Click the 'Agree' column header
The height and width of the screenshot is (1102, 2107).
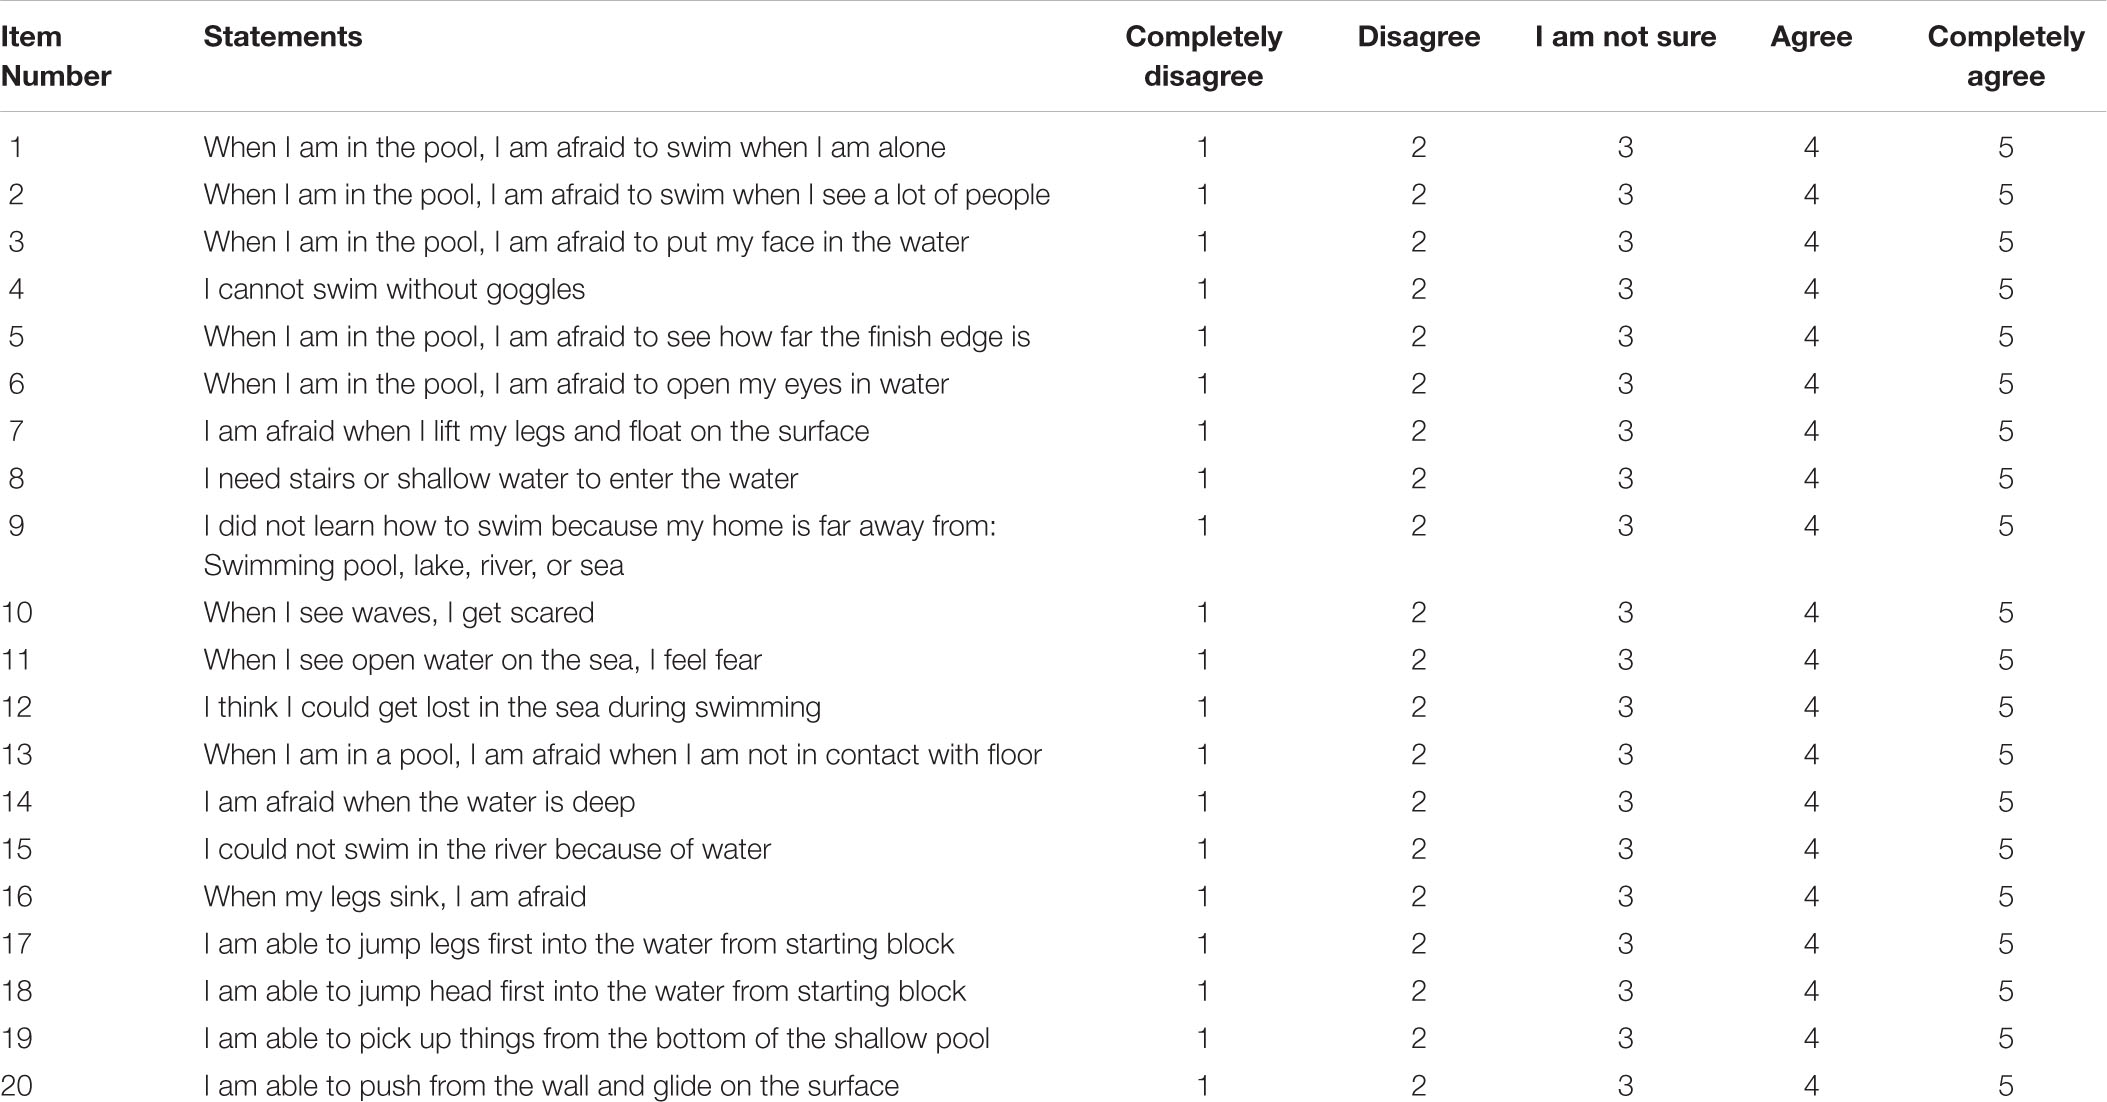coord(1811,37)
